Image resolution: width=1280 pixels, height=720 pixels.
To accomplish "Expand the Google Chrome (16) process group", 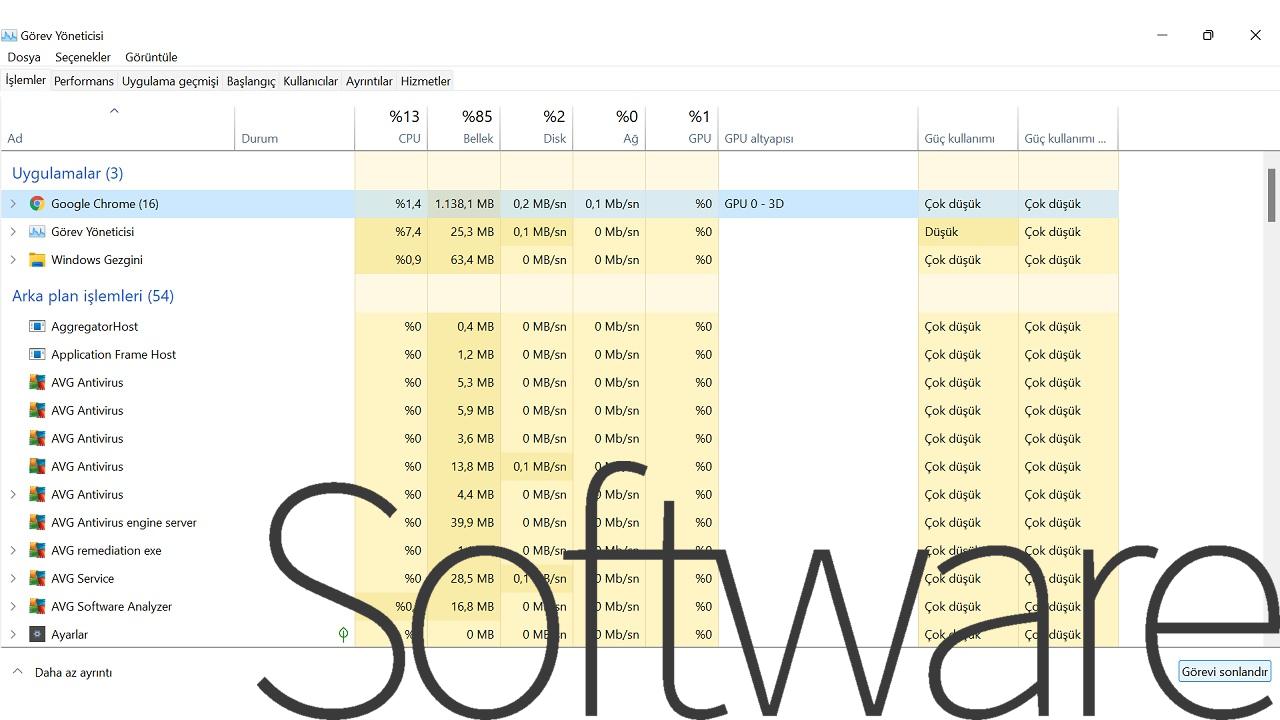I will coord(13,204).
